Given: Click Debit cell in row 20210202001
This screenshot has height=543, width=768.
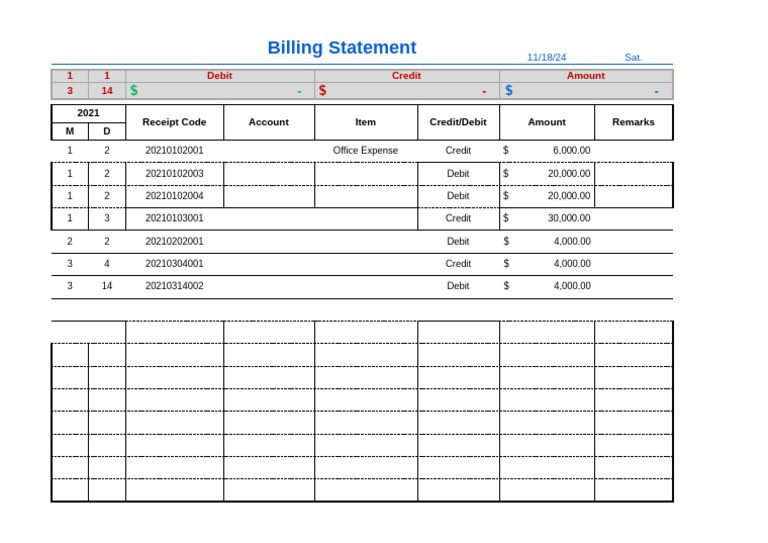Looking at the screenshot, I should pos(458,241).
